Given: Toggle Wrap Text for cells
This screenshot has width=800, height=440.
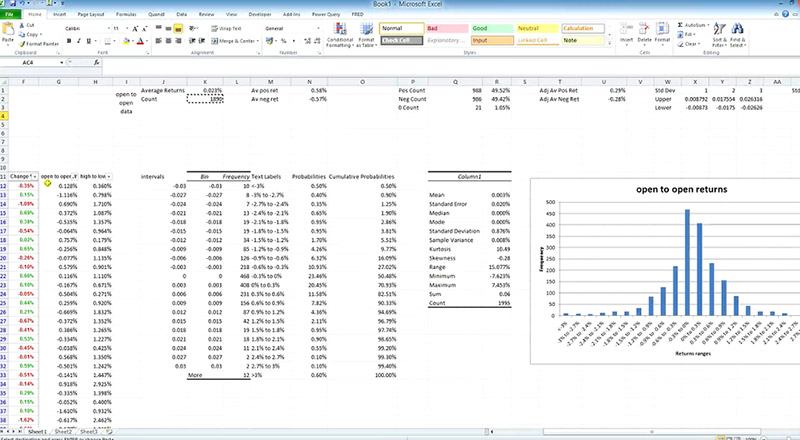Looking at the screenshot, I should (227, 29).
